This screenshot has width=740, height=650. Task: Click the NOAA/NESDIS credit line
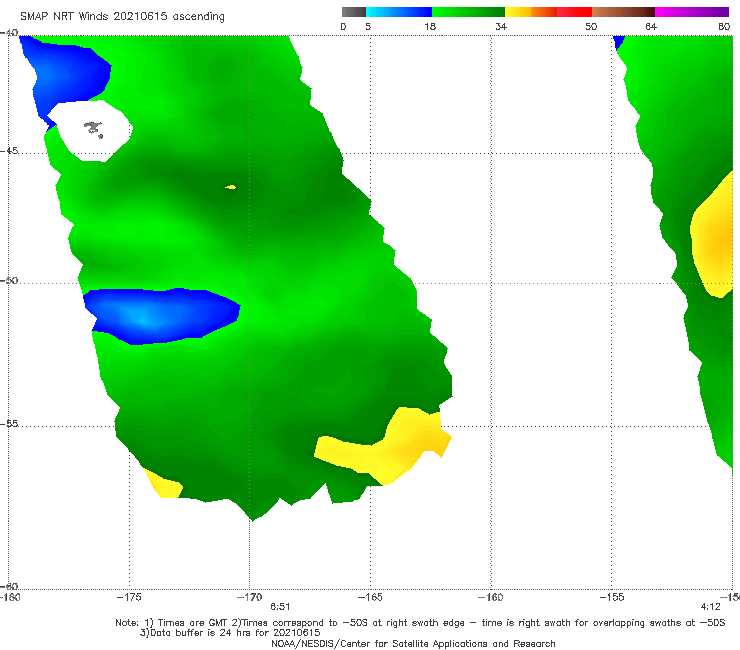coord(413,643)
